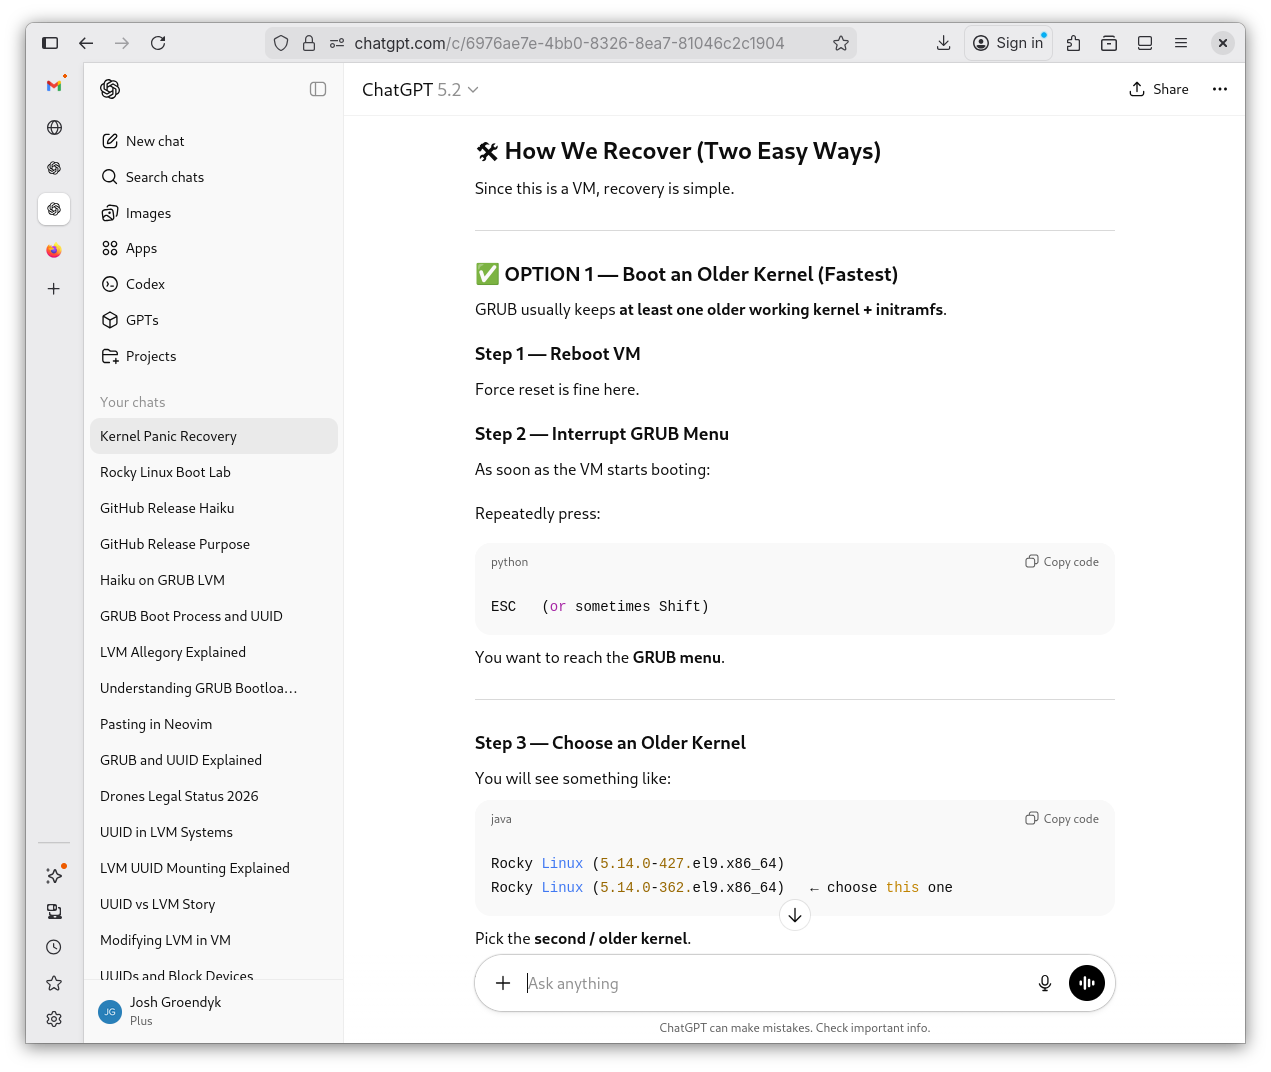Click the Ask anything input field

point(770,983)
